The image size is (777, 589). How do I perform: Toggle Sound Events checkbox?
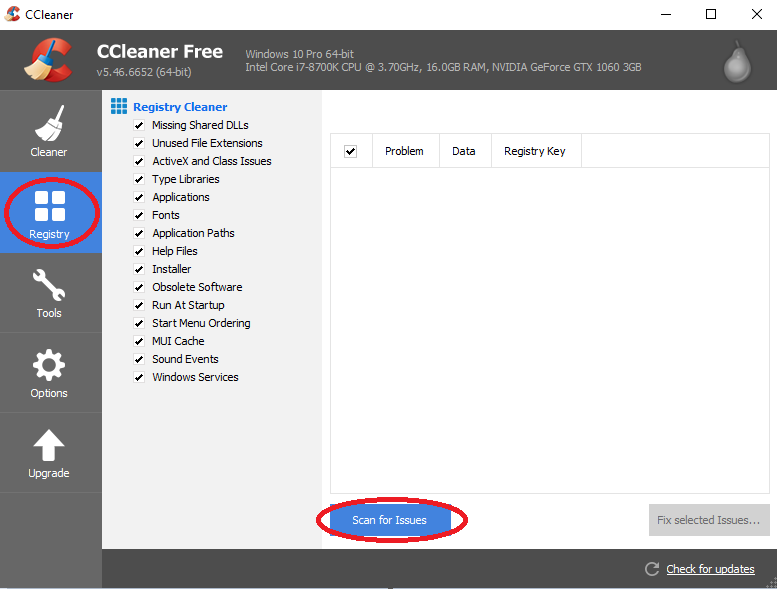[x=139, y=359]
